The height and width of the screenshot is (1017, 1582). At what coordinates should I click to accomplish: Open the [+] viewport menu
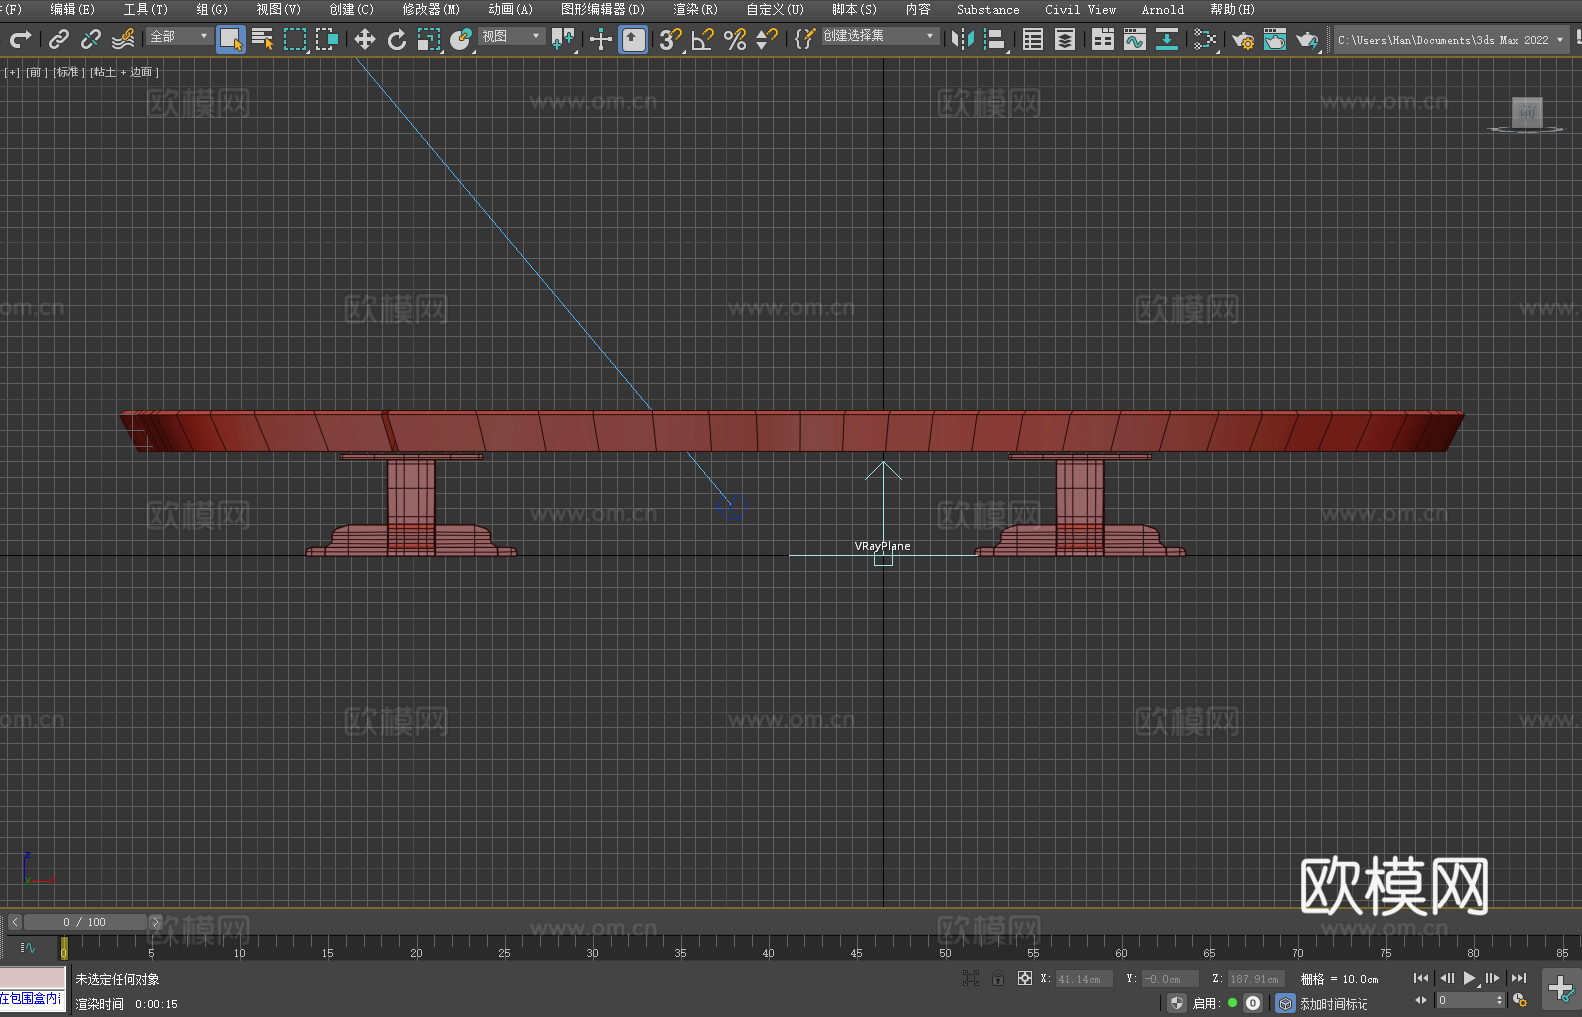coord(12,72)
